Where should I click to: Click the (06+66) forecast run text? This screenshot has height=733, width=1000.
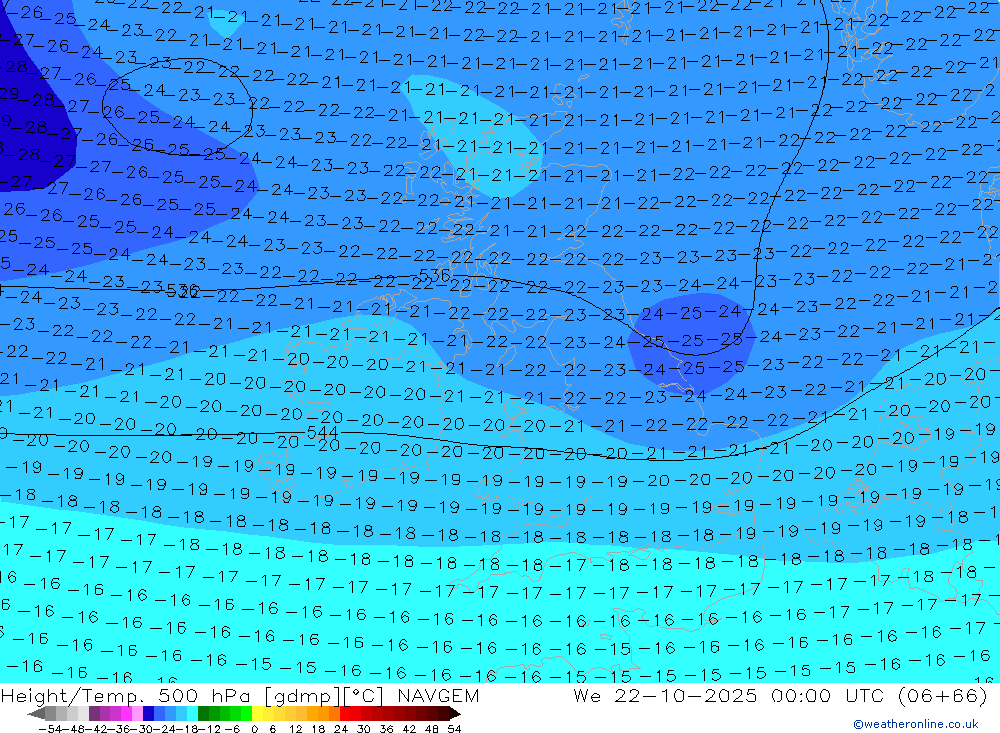pyautogui.click(x=943, y=696)
